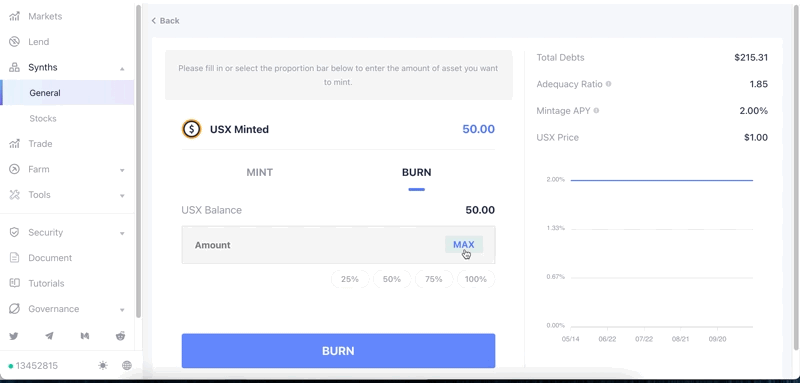Click the blue BURN button
800x383 pixels.
[x=338, y=351]
